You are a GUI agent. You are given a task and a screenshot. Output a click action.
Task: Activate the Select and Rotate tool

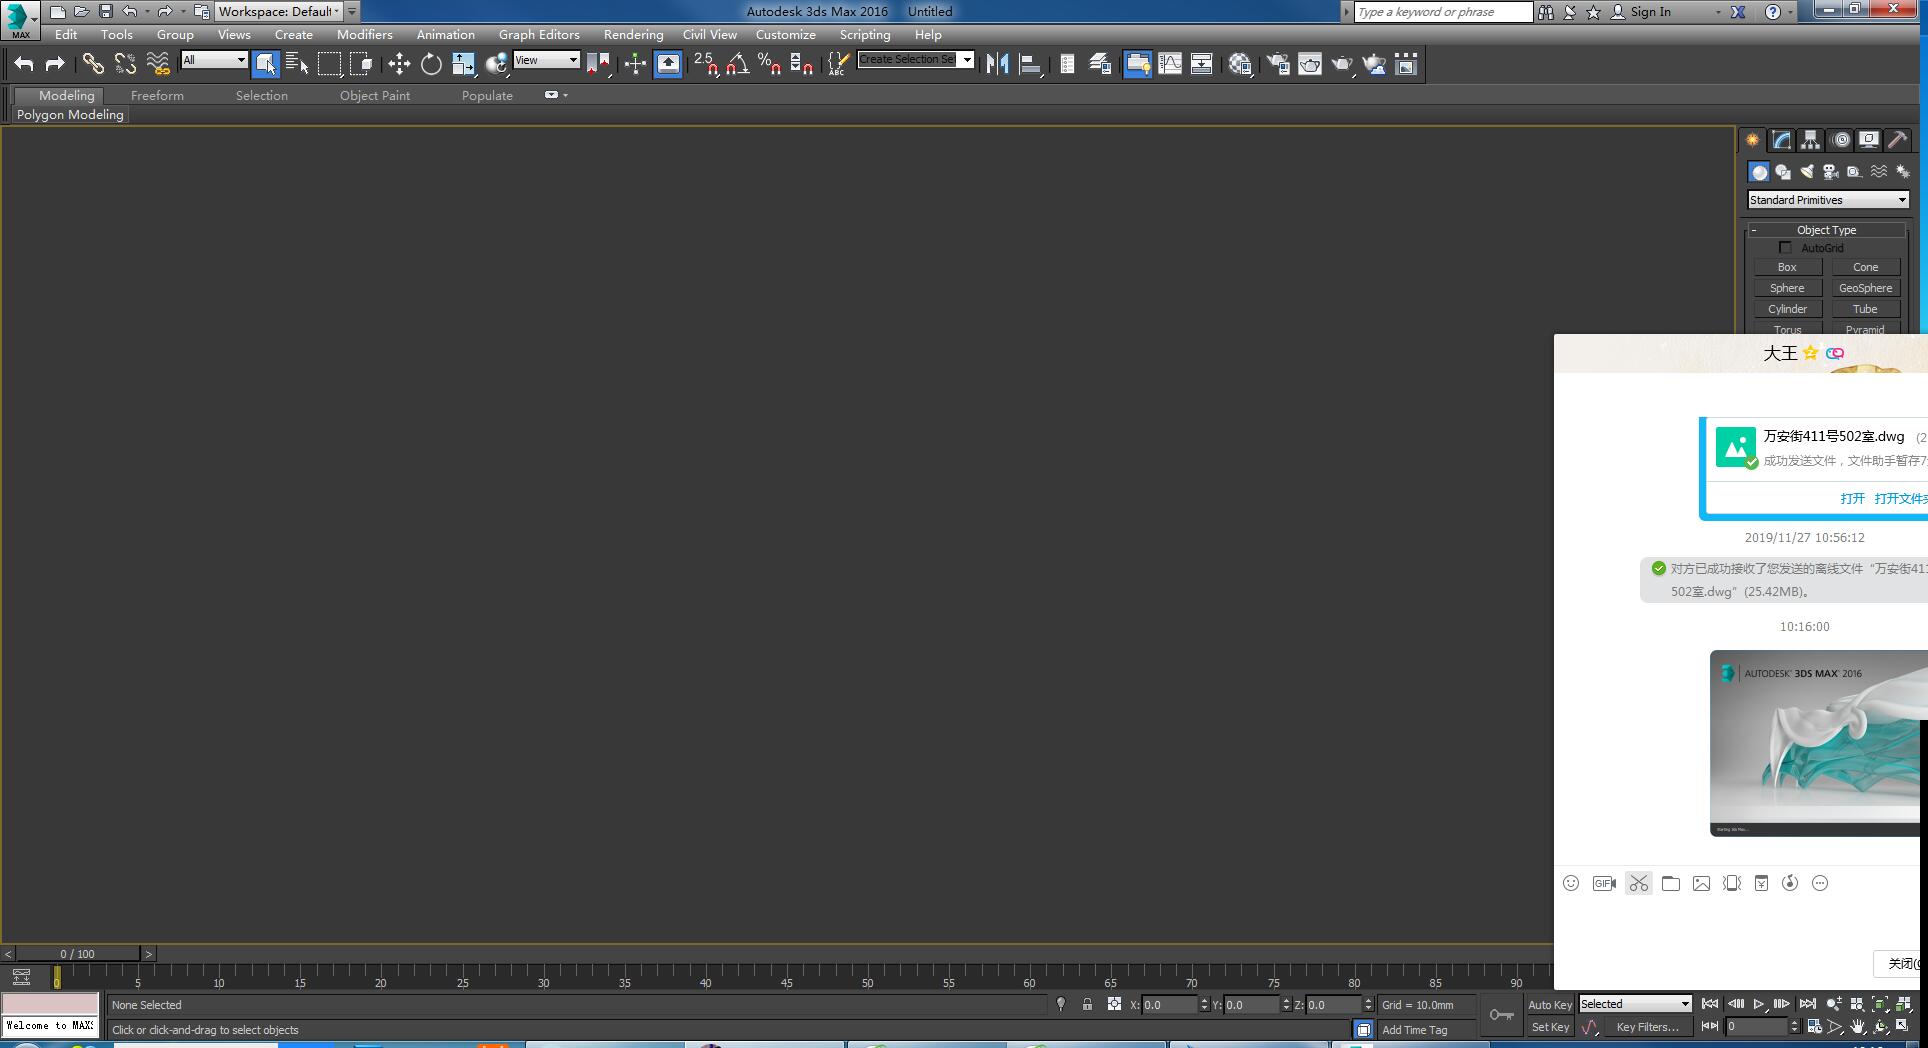(x=431, y=64)
